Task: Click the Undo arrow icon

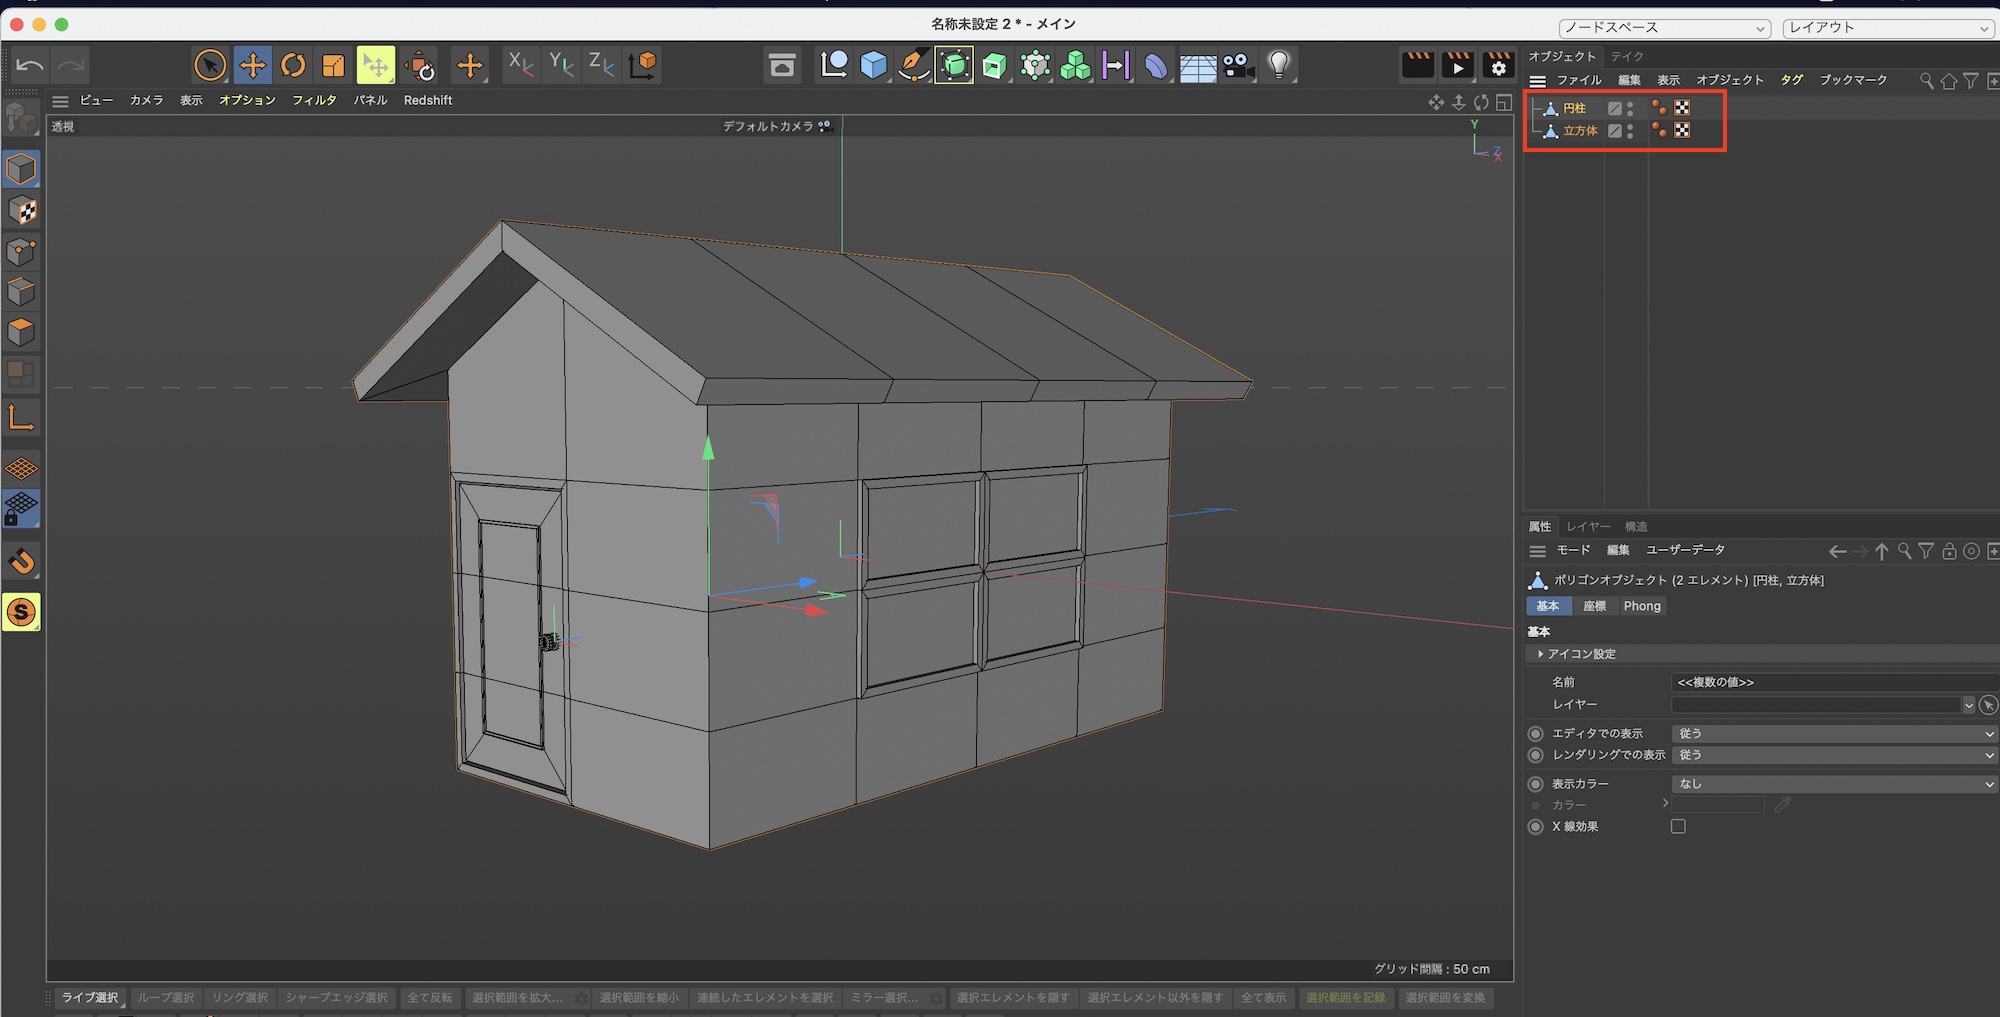Action: 30,66
